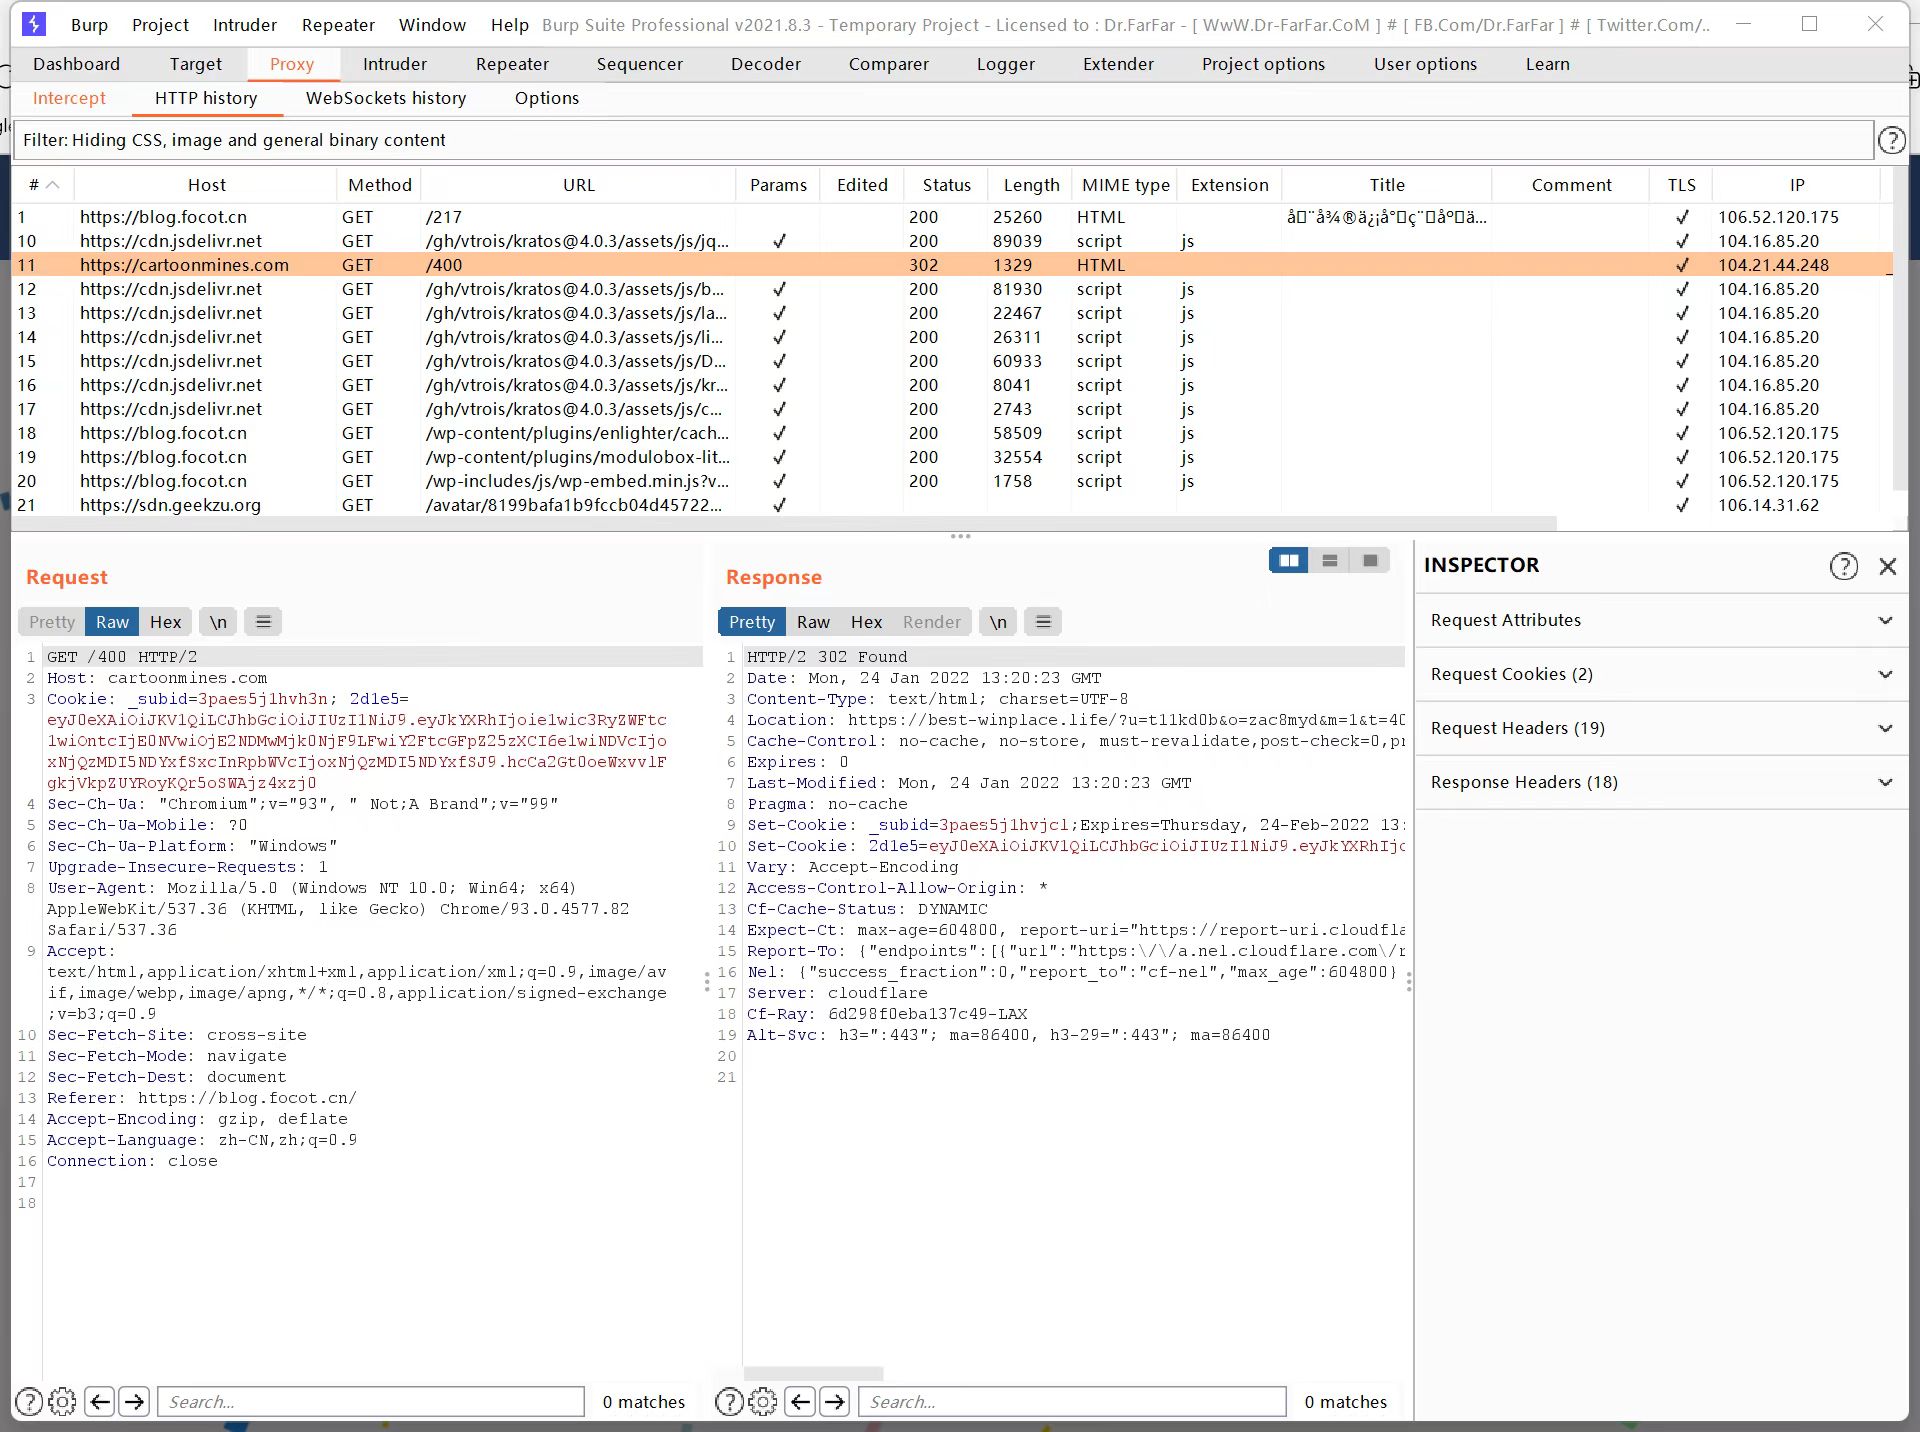Switch Request view to Pretty
Screen dimensions: 1920x1432
[x=52, y=622]
